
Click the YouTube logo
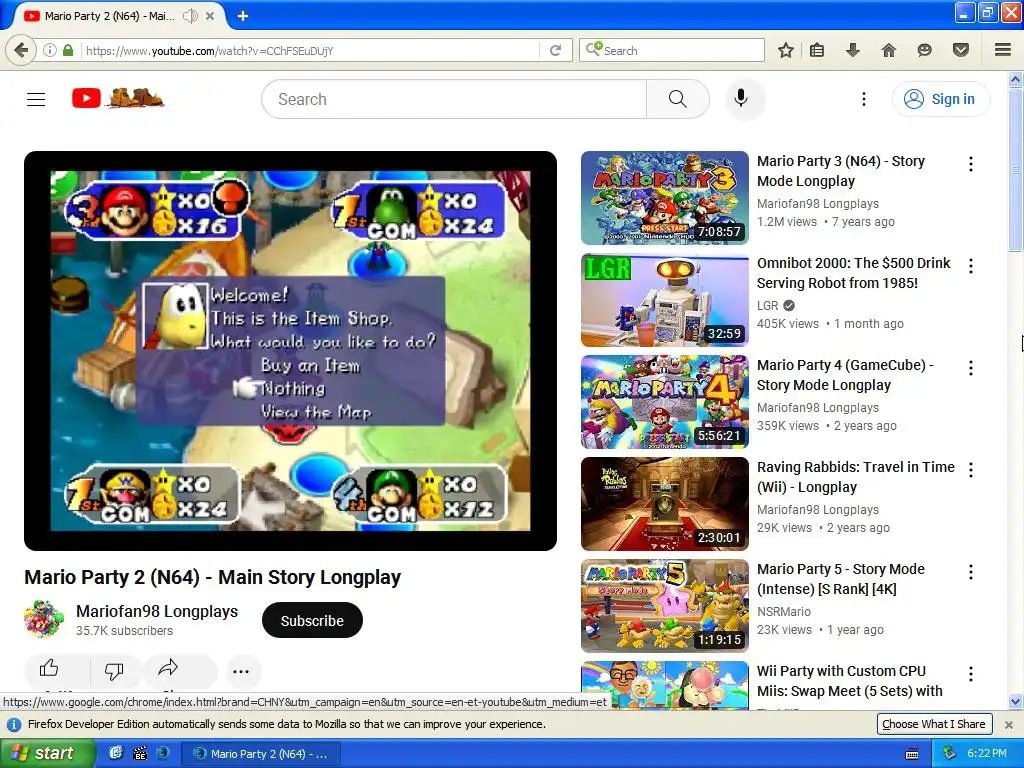(x=118, y=99)
